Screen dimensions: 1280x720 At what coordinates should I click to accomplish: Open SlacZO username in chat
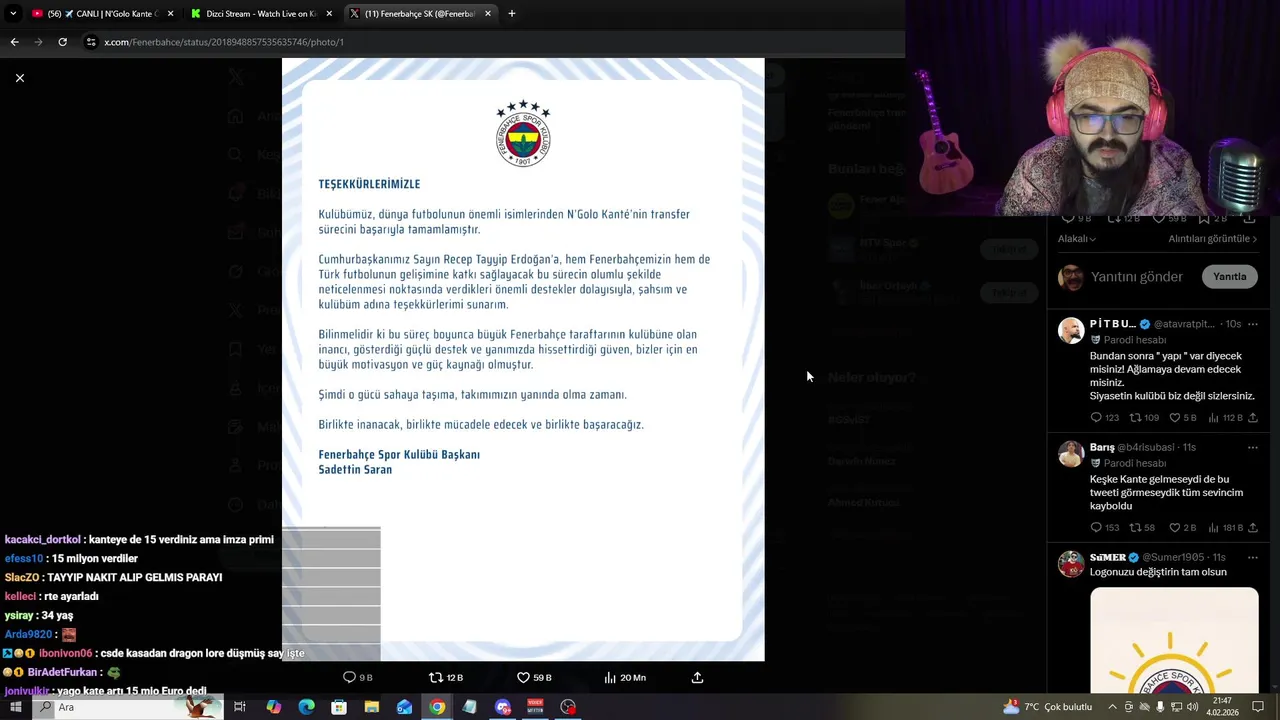click(21, 578)
